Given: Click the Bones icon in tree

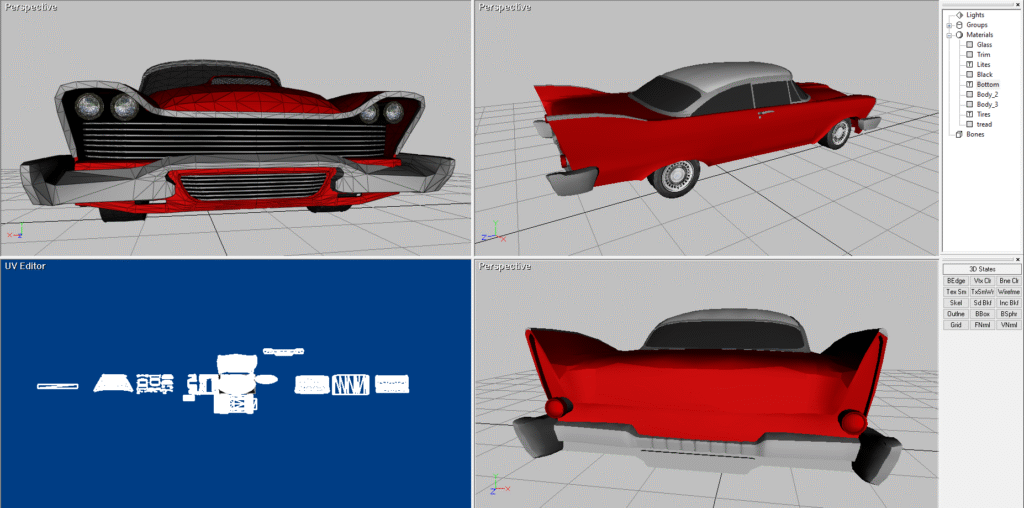Looking at the screenshot, I should (x=960, y=134).
